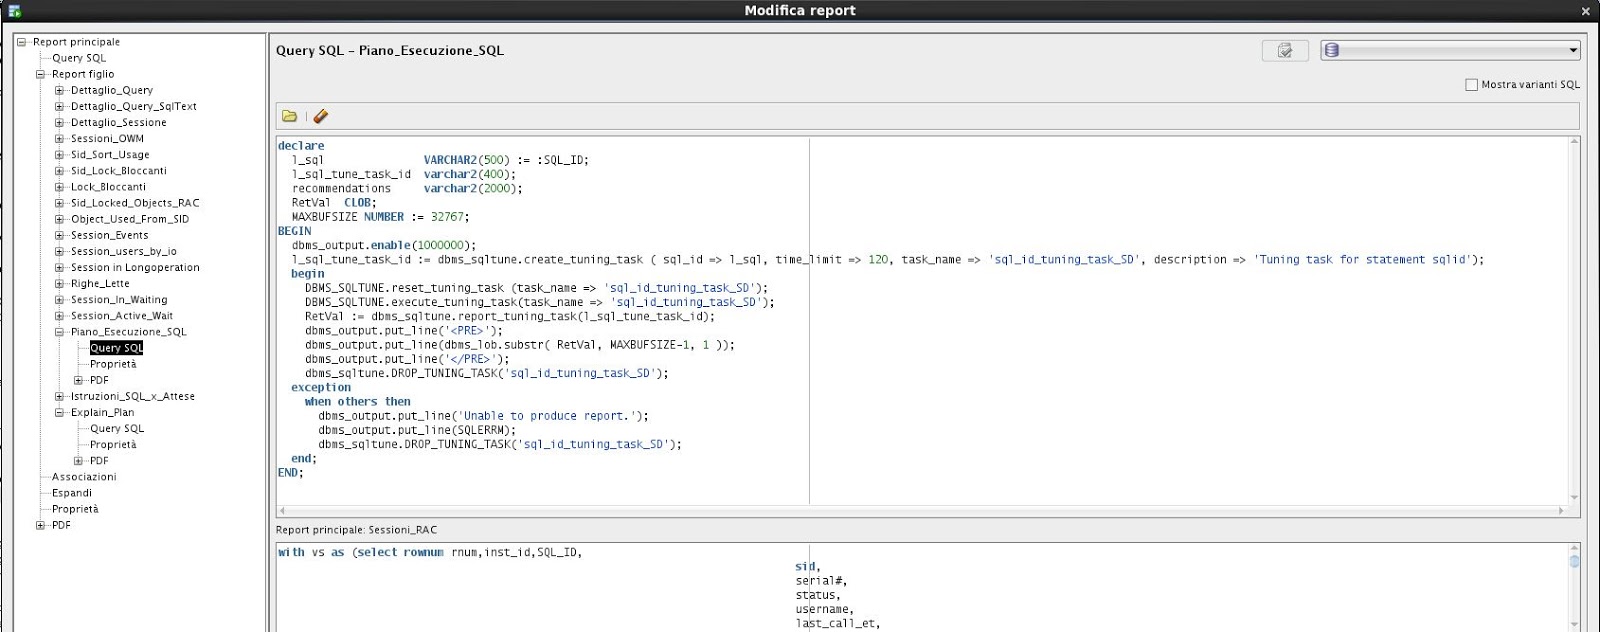The width and height of the screenshot is (1600, 632).
Task: Expand the bottom-level PDF node
Action: pos(41,525)
